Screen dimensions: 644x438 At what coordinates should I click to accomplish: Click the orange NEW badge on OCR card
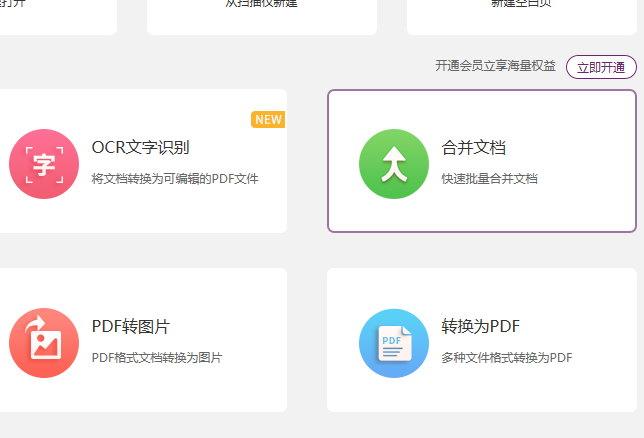(268, 120)
